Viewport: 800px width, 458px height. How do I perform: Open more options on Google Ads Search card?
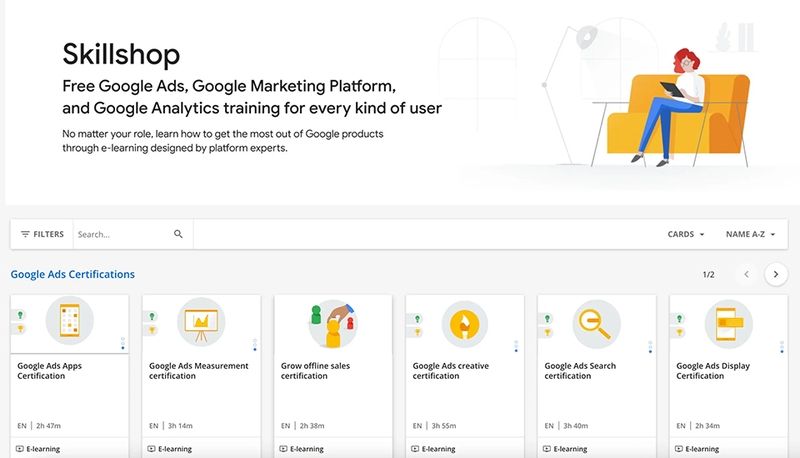click(x=650, y=347)
